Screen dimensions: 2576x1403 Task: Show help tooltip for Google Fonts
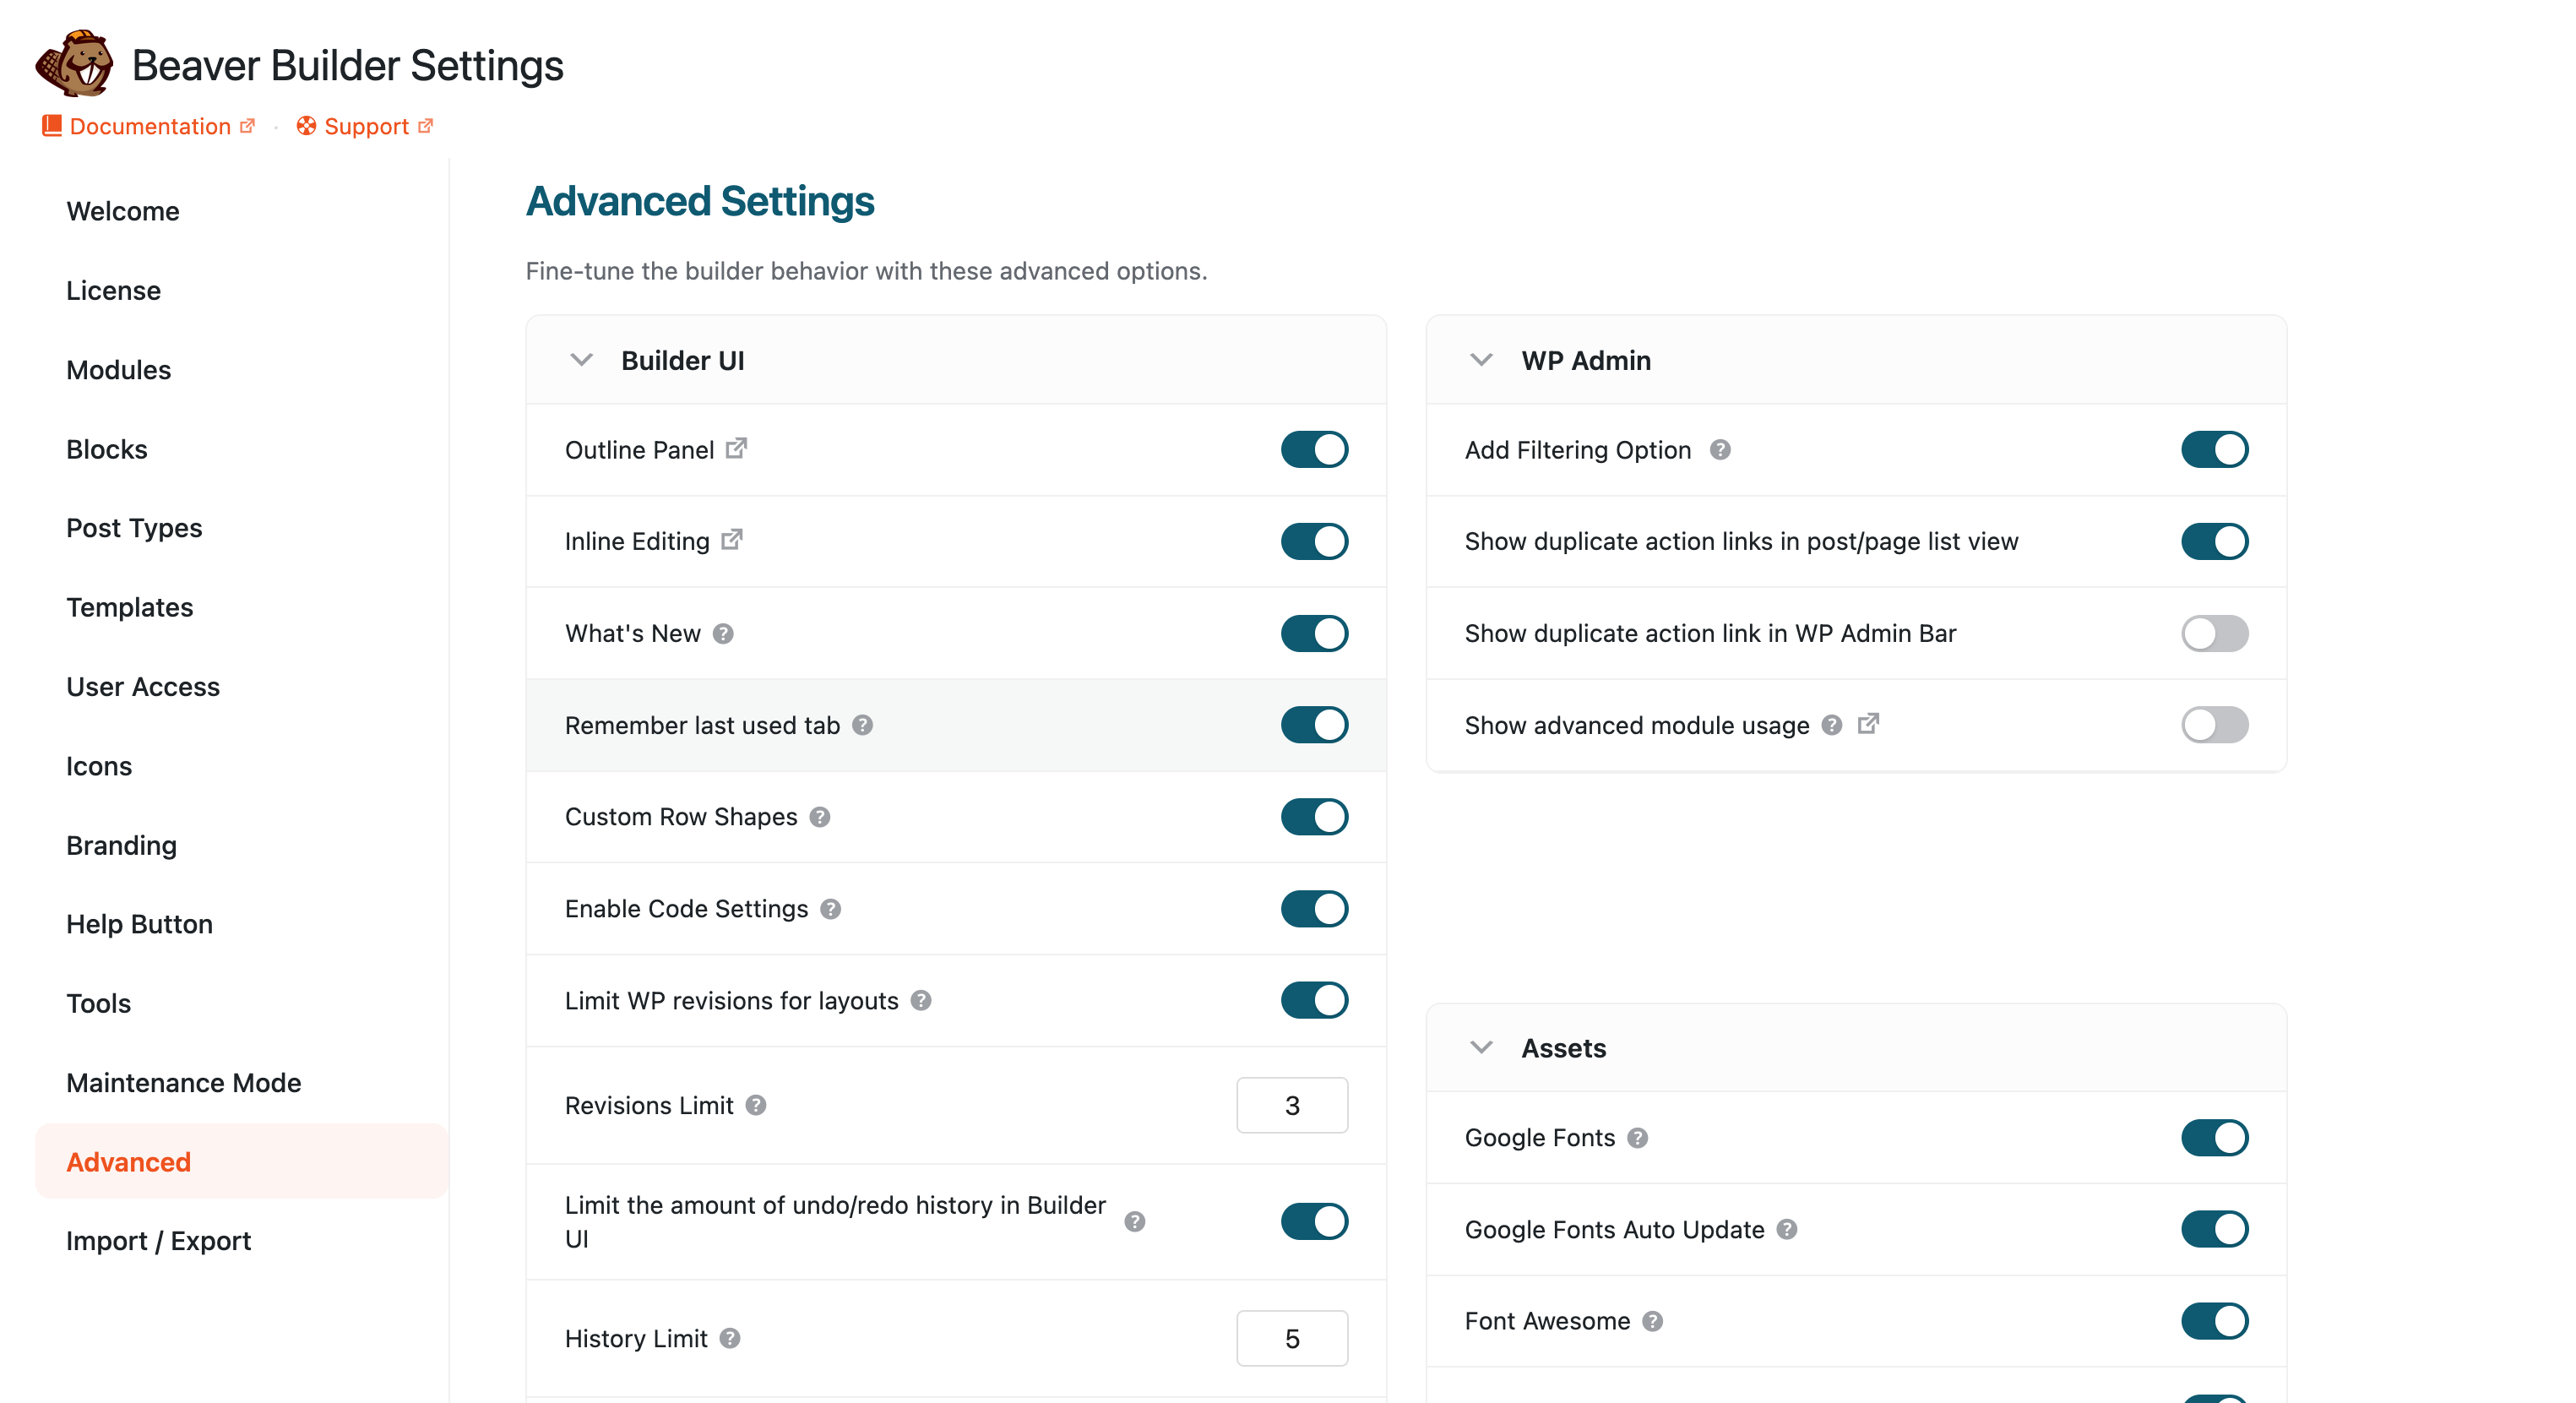1637,1138
